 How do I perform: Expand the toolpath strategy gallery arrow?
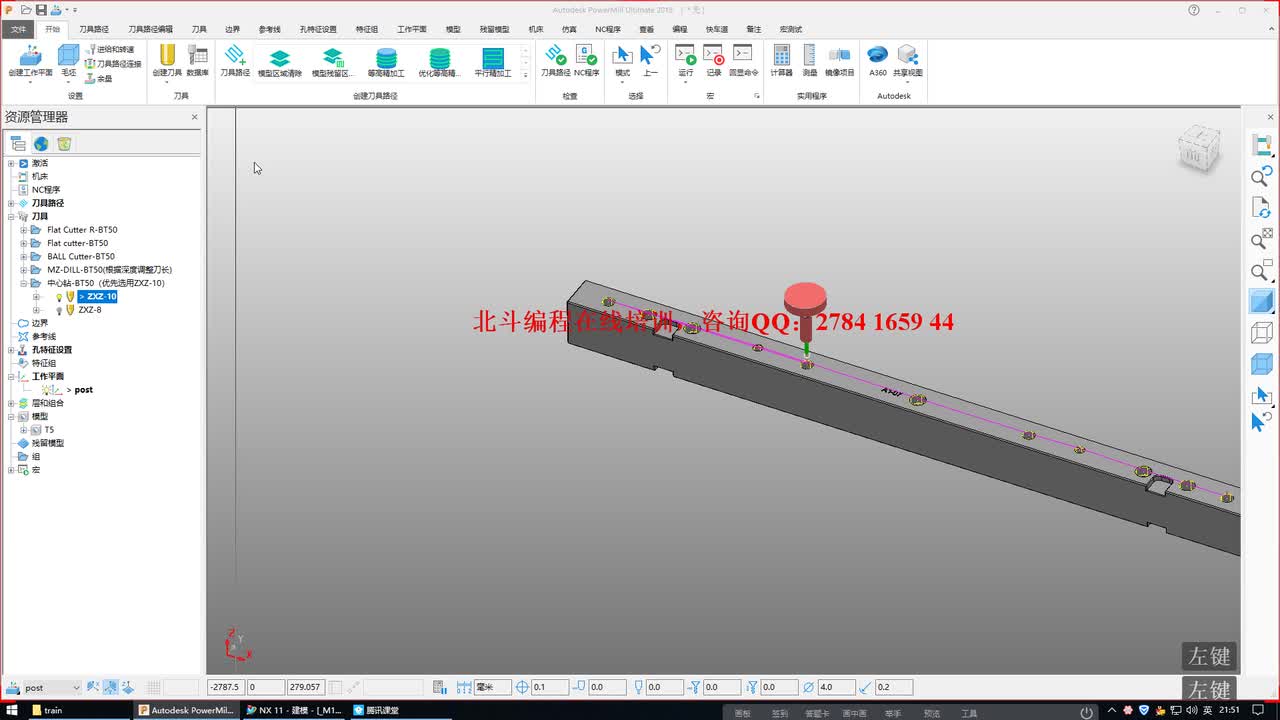click(526, 75)
